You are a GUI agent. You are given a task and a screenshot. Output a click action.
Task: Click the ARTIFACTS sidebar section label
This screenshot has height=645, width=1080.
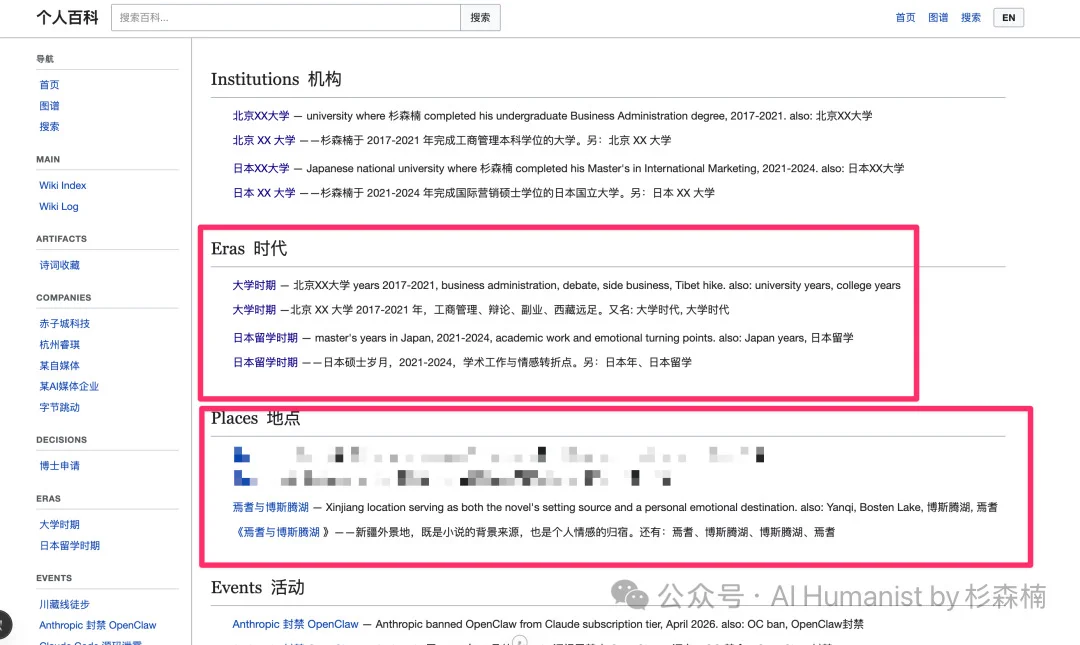(61, 238)
